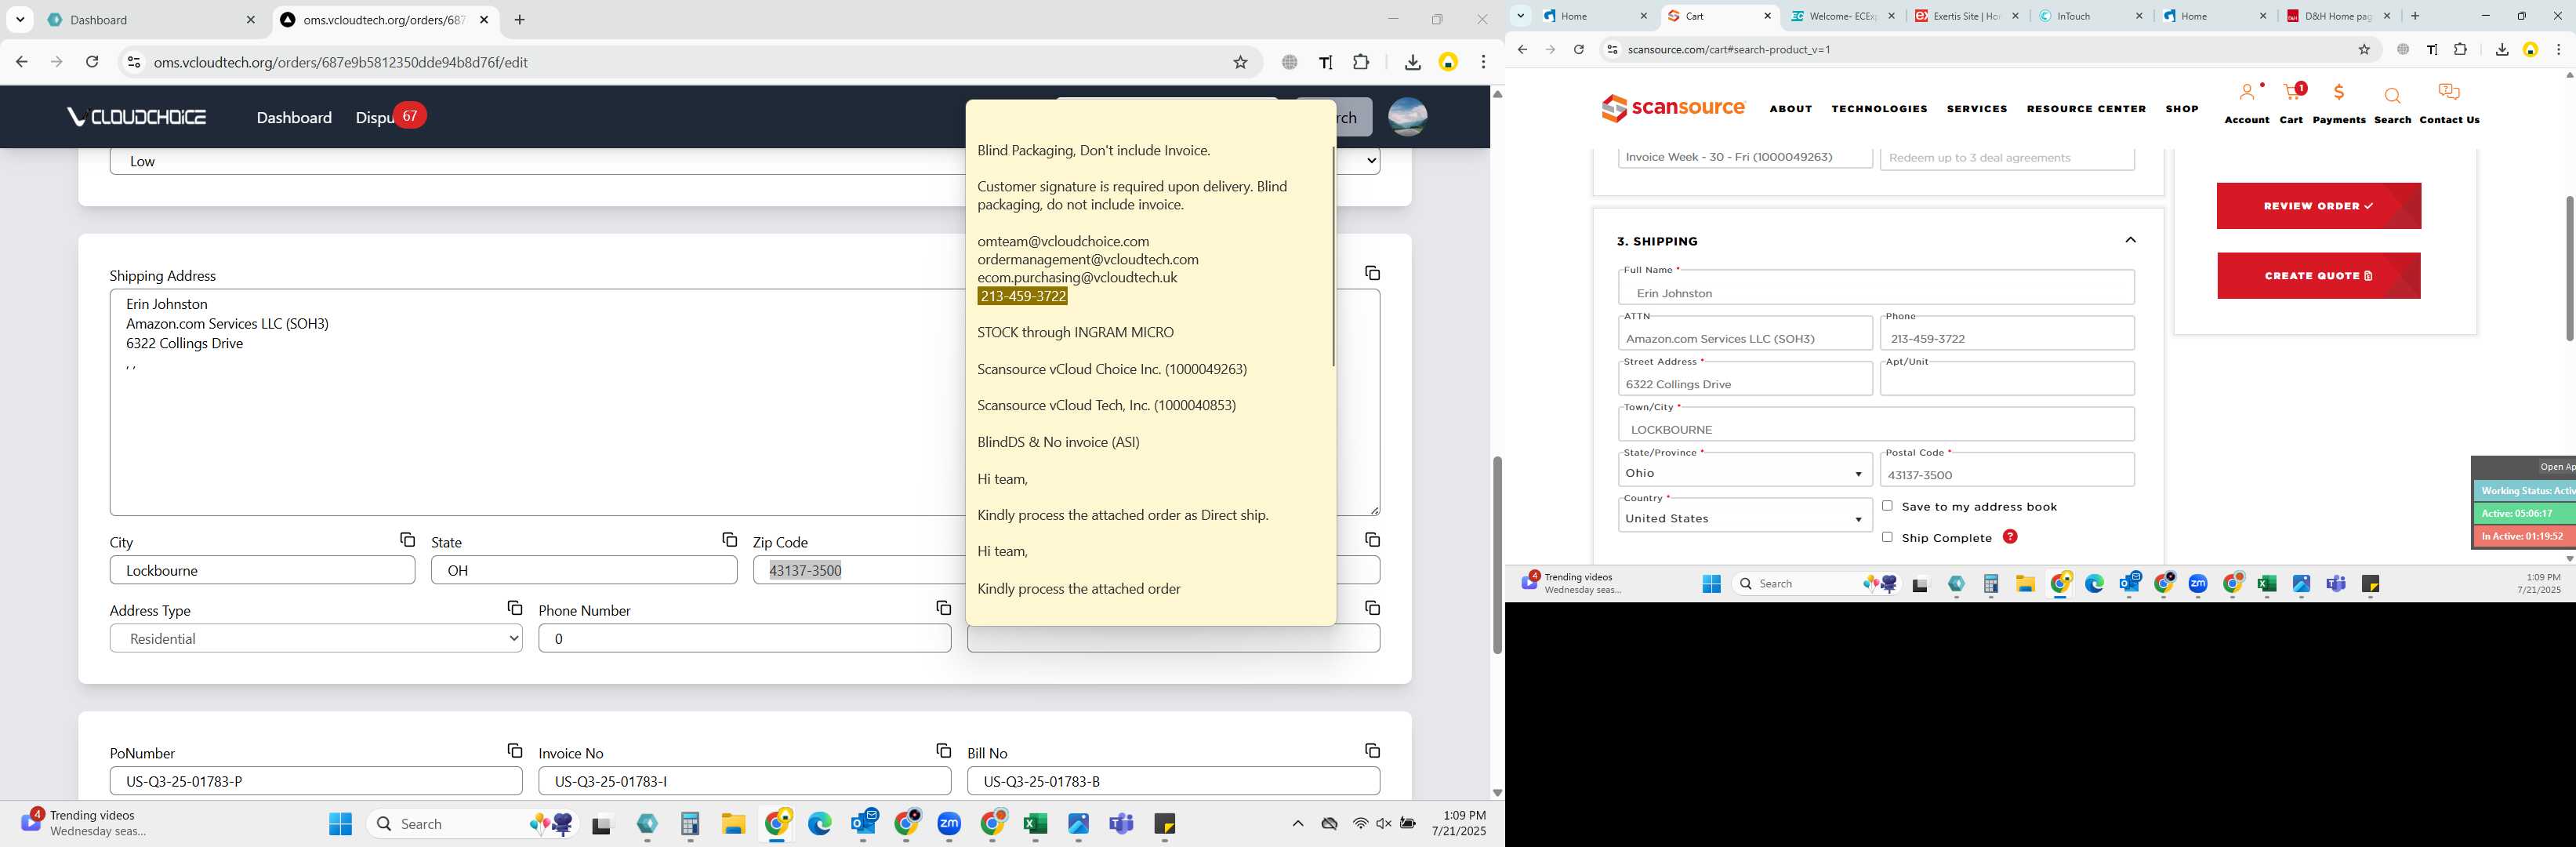Copy the Shipping Address with its copy icon

pyautogui.click(x=1372, y=273)
